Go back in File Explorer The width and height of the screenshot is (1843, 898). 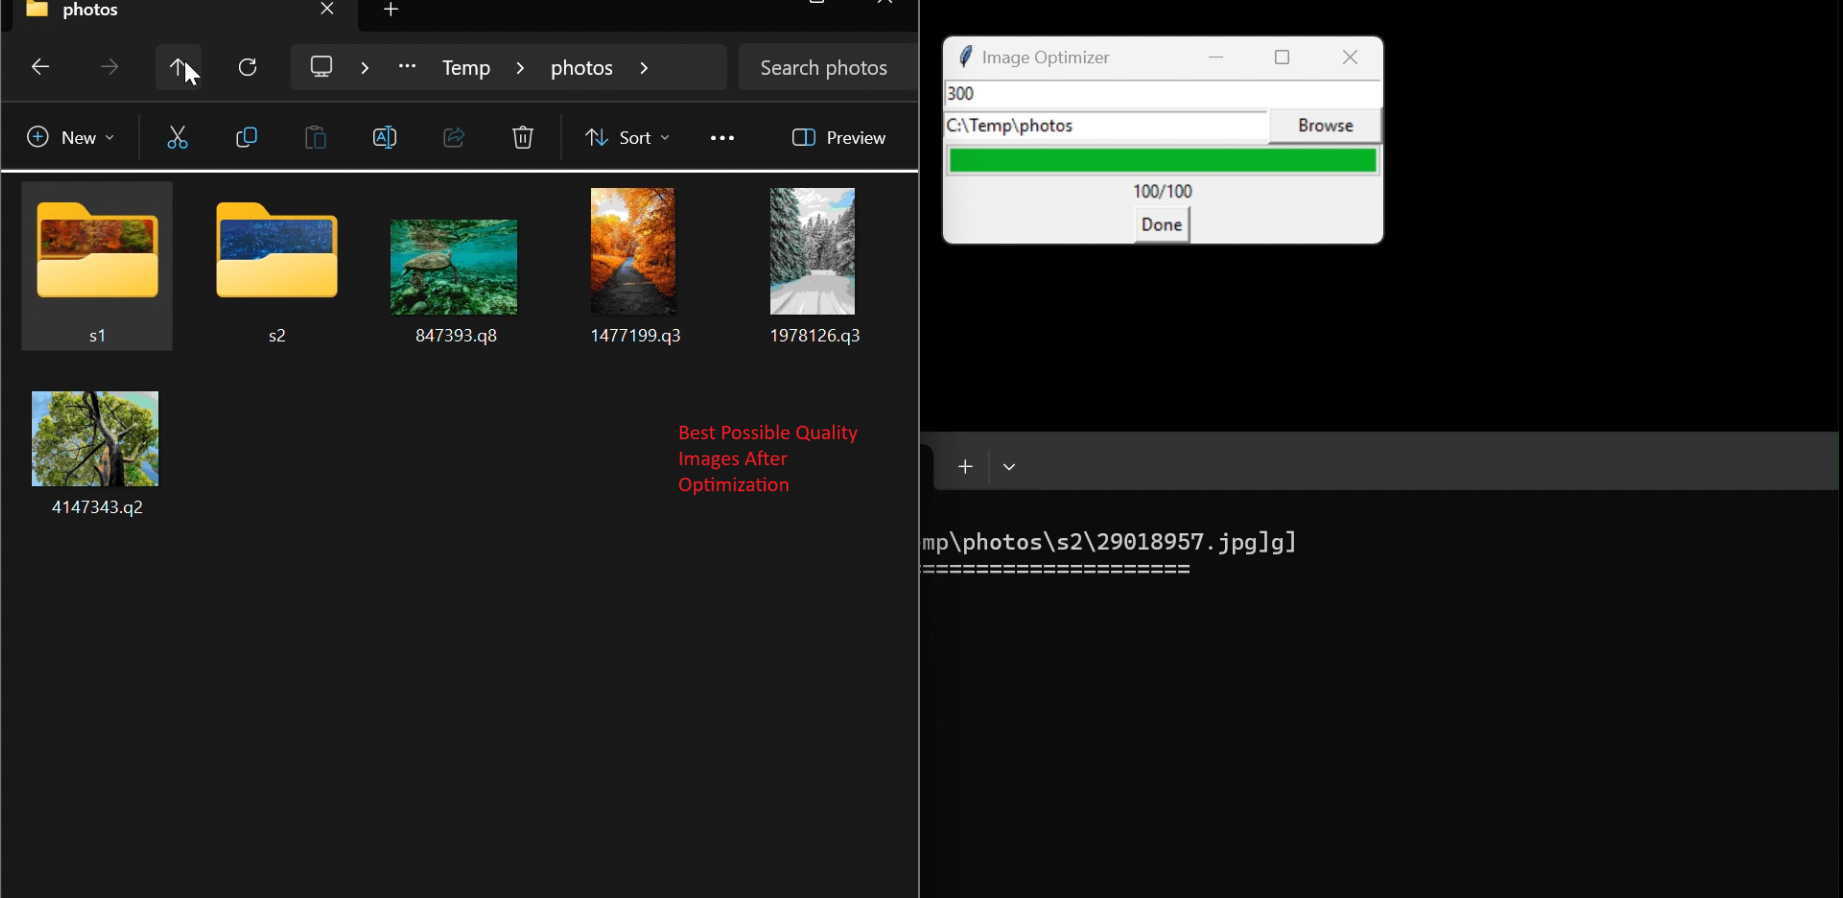pyautogui.click(x=40, y=67)
